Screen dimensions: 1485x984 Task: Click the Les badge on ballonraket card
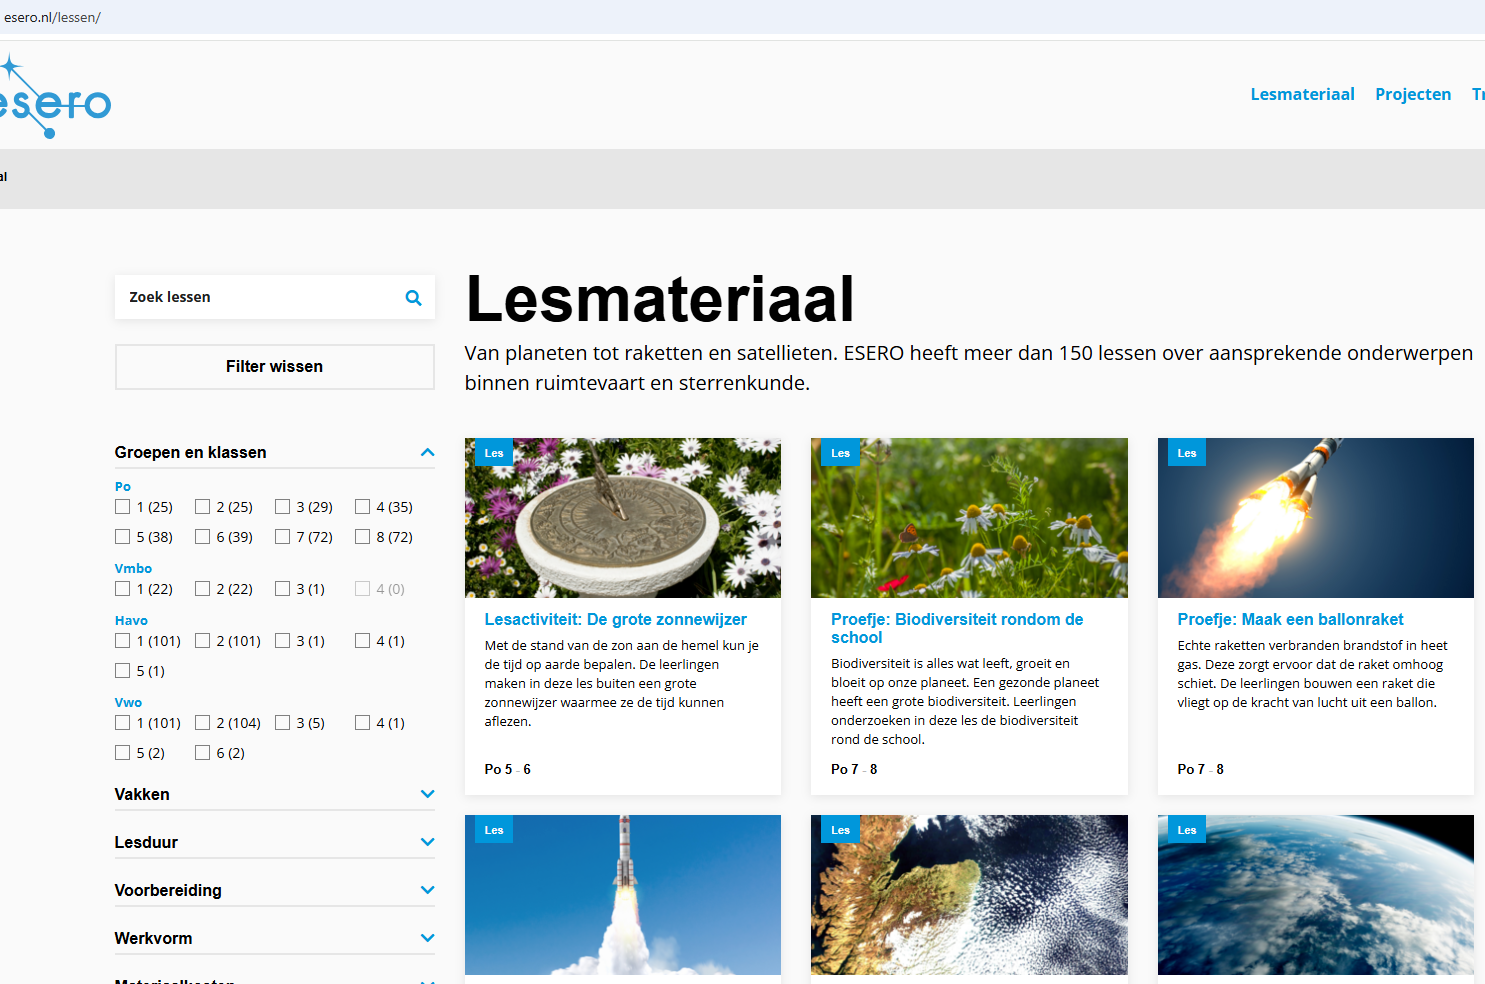1186,453
